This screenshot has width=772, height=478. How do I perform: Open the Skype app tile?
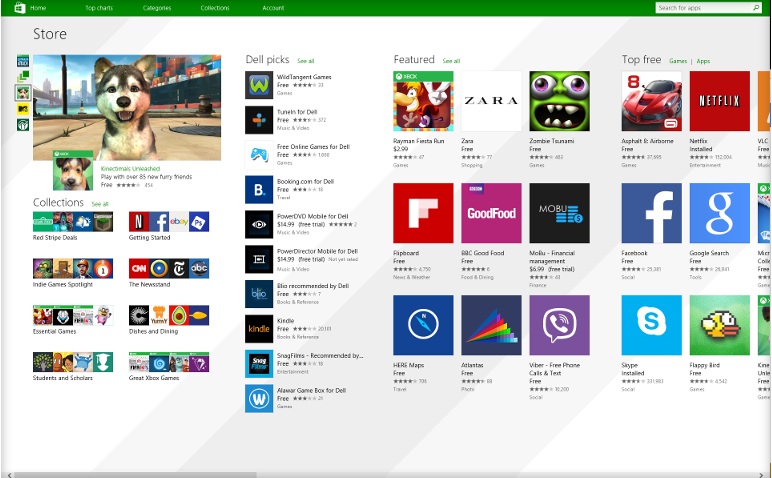pyautogui.click(x=652, y=325)
